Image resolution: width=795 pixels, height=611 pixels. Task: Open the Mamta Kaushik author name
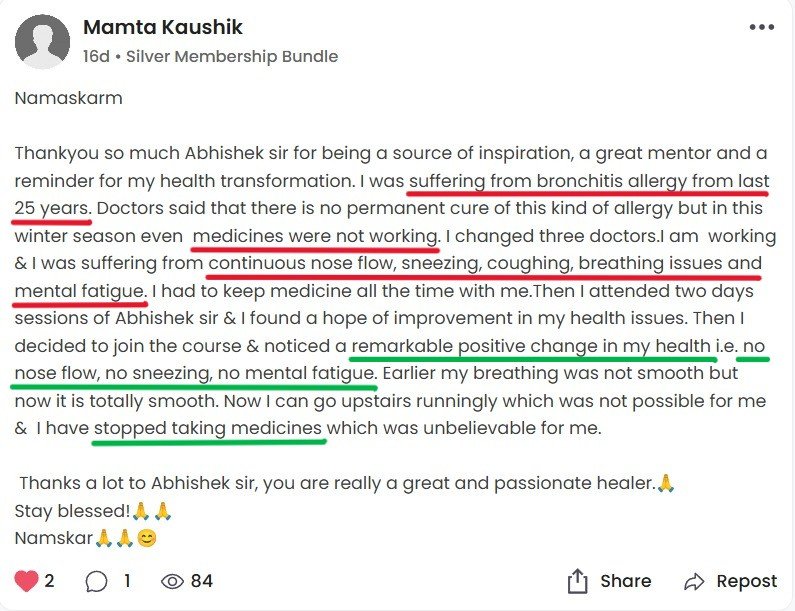pos(163,27)
